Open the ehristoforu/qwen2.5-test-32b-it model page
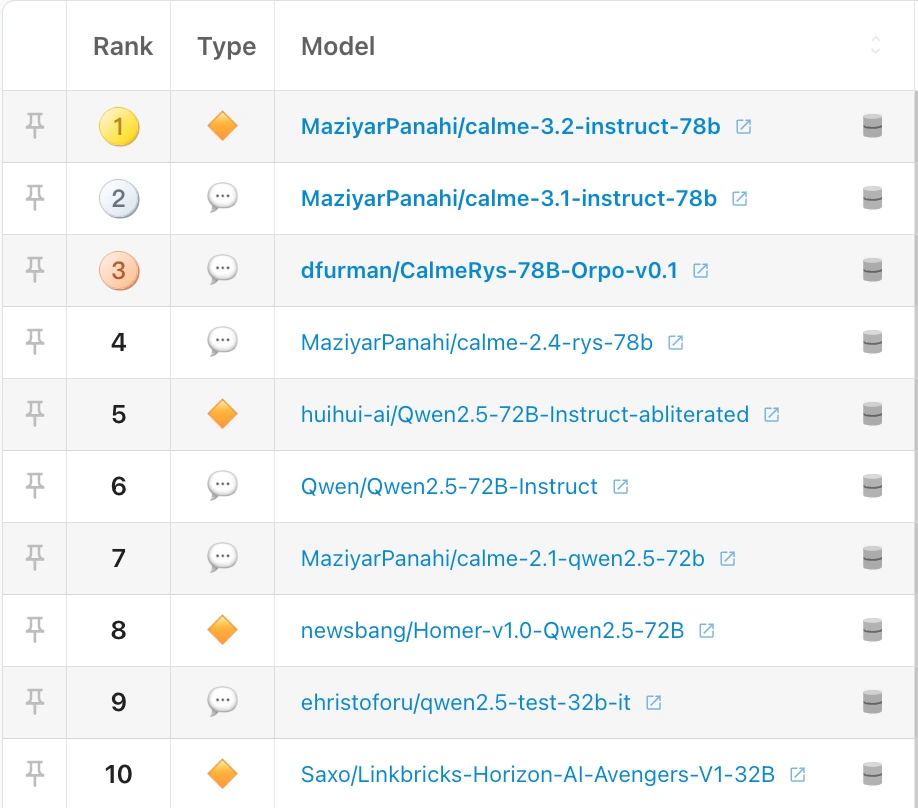The width and height of the screenshot is (918, 808). (x=466, y=702)
